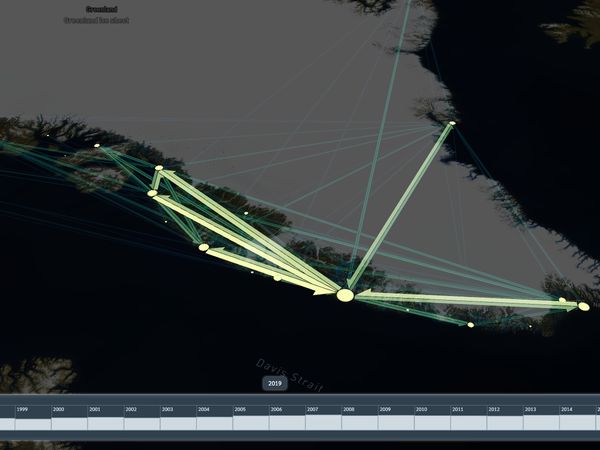Click the timeline bar segment below 2003
This screenshot has width=600, height=450.
click(178, 424)
